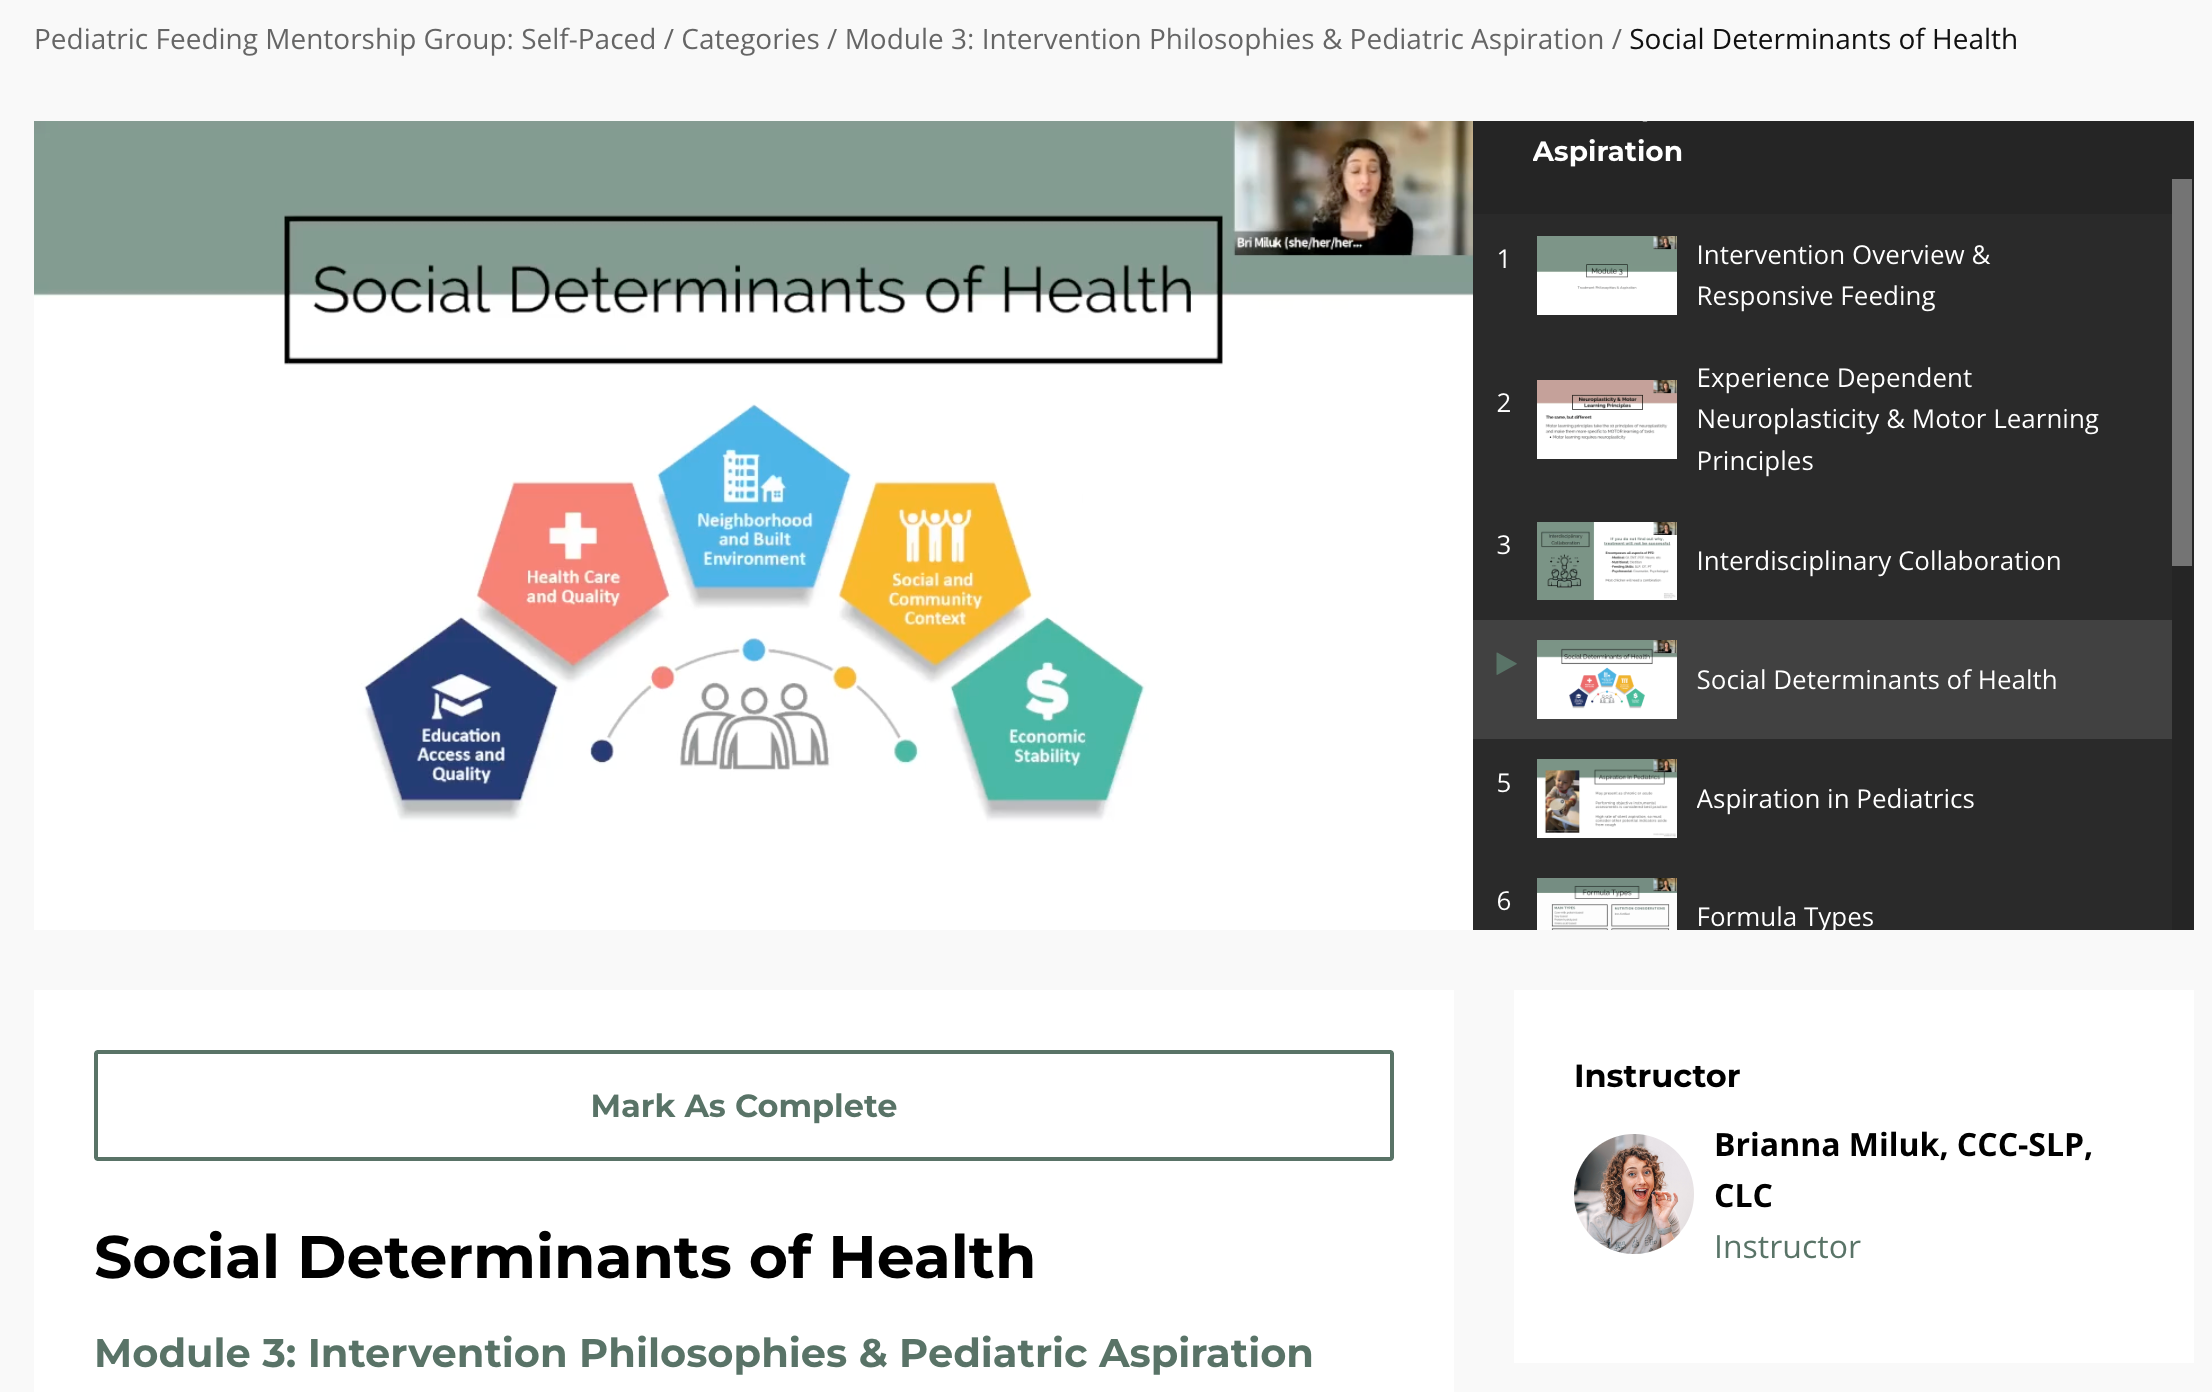The image size is (2212, 1392).
Task: Open Pediatric Feeding Mentorship Group breadcrumb link
Action: pyautogui.click(x=344, y=39)
